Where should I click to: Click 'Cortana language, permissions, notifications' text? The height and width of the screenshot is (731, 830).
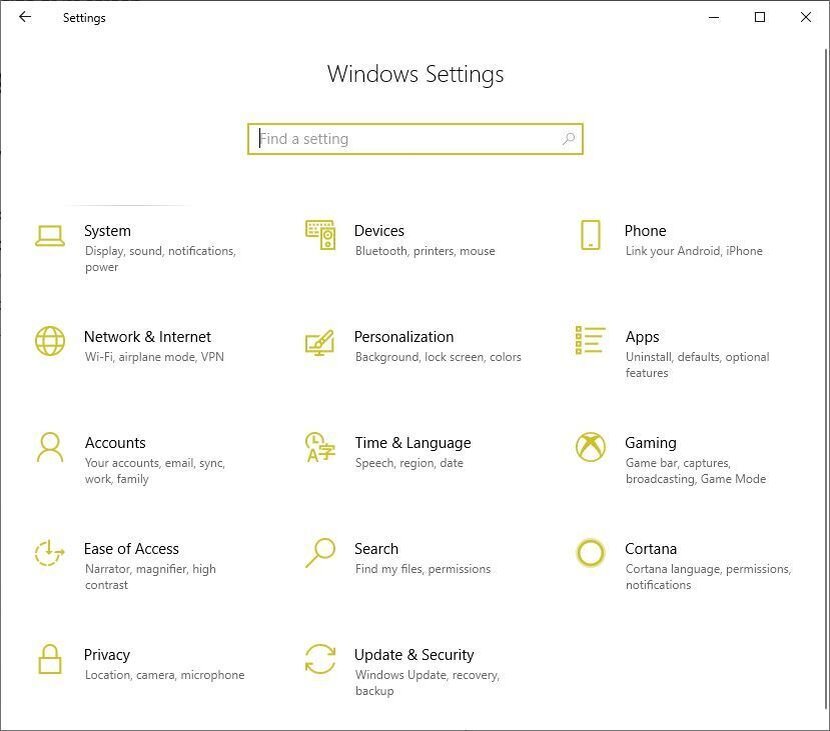tap(708, 576)
